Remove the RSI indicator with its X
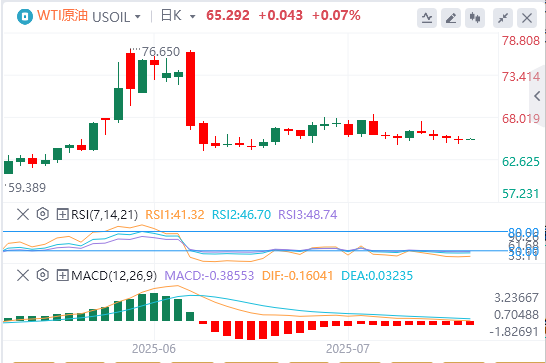Image resolution: width=546 pixels, height=363 pixels. 23,214
